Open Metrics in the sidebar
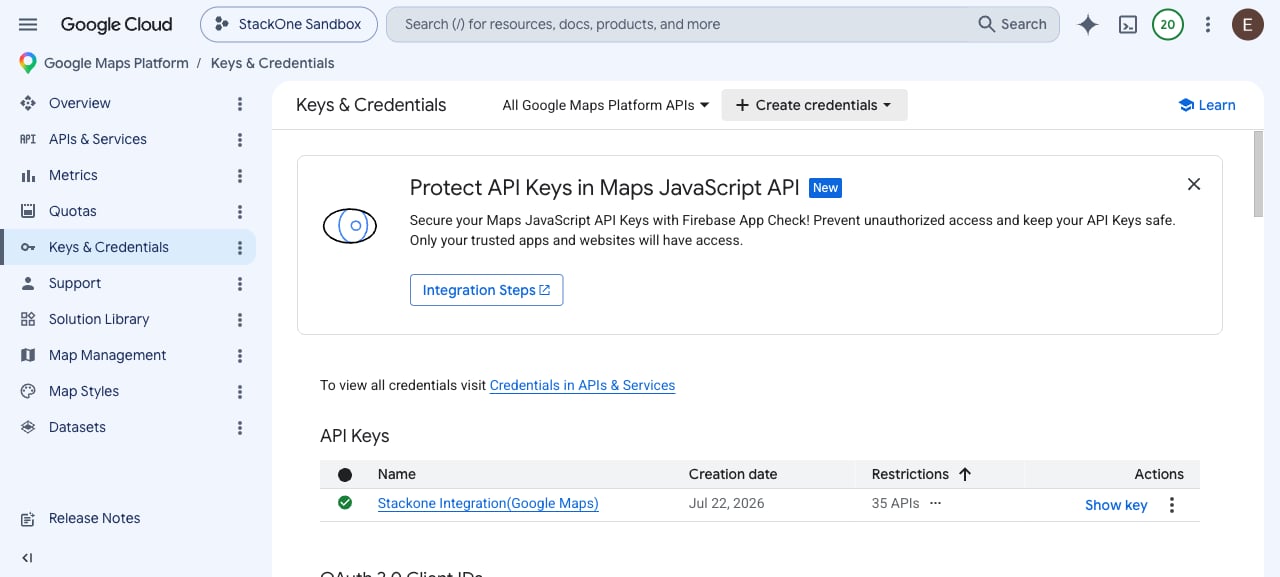 pos(73,175)
